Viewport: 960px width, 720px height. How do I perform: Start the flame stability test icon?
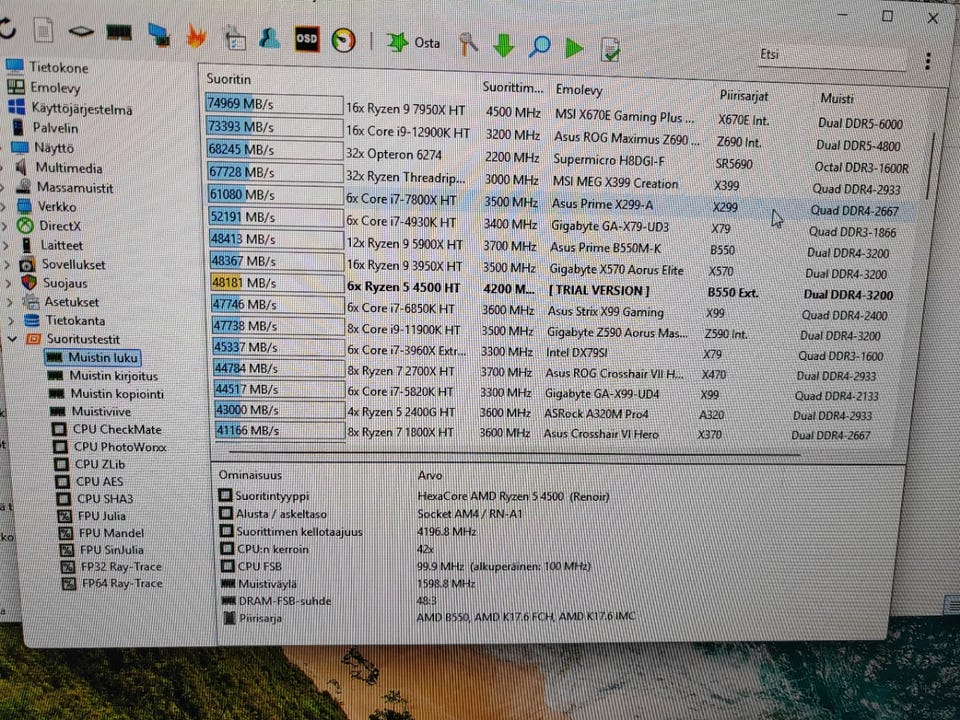(x=196, y=36)
